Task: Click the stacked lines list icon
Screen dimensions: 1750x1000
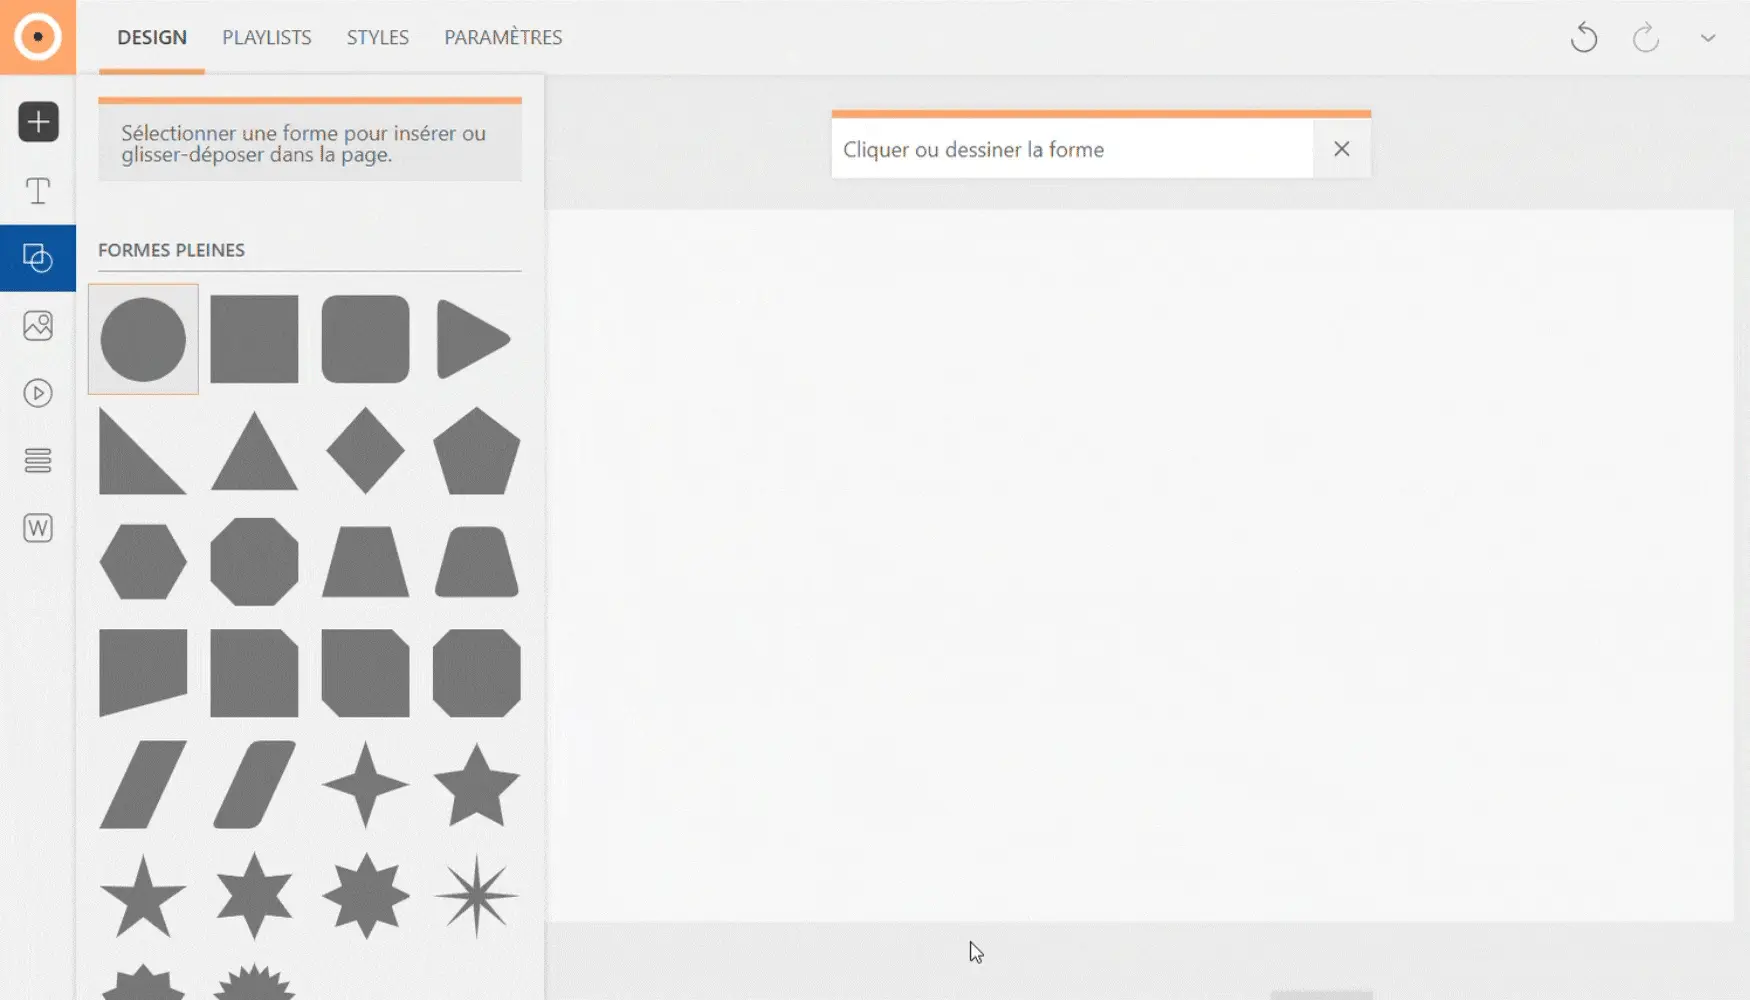Action: tap(38, 460)
